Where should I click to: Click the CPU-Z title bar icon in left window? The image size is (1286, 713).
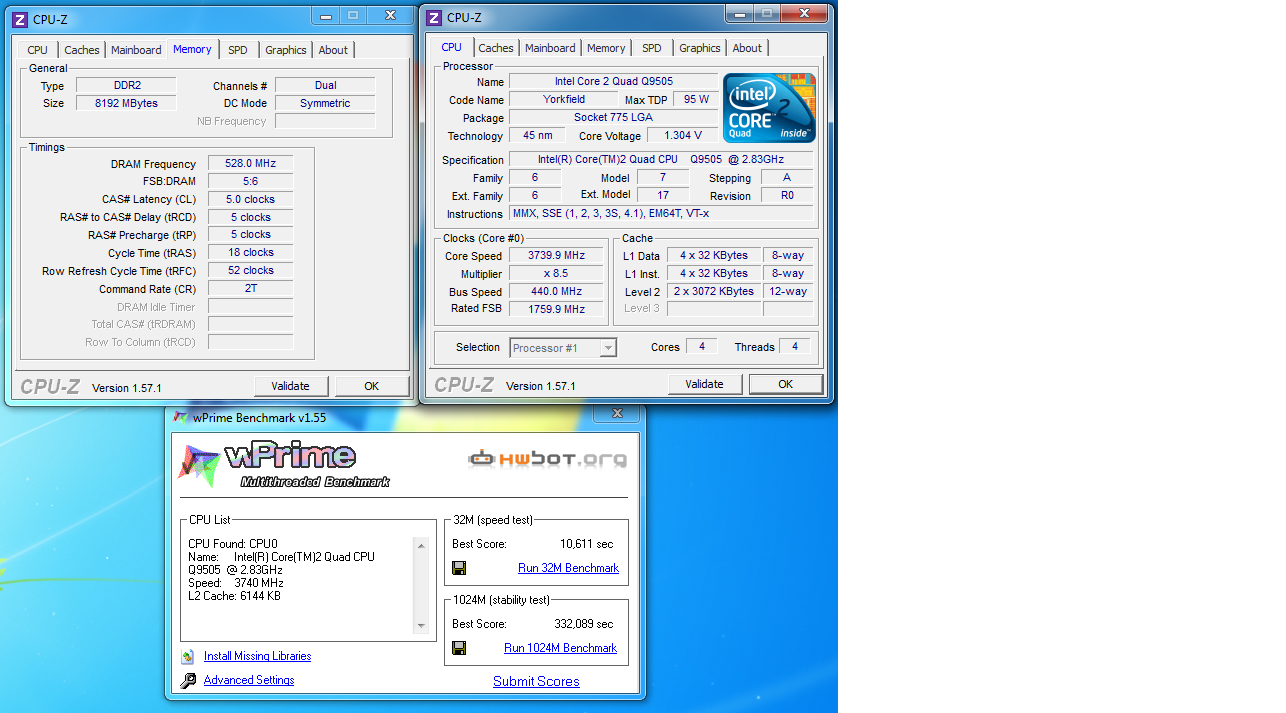point(19,19)
